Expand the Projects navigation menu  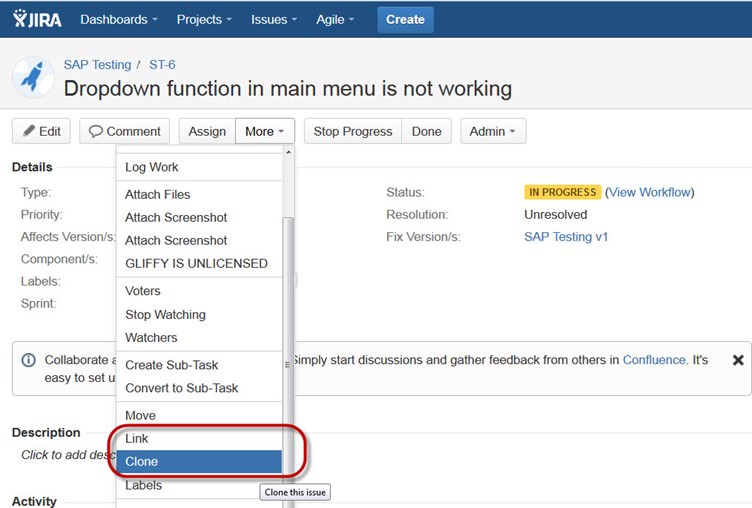[204, 19]
